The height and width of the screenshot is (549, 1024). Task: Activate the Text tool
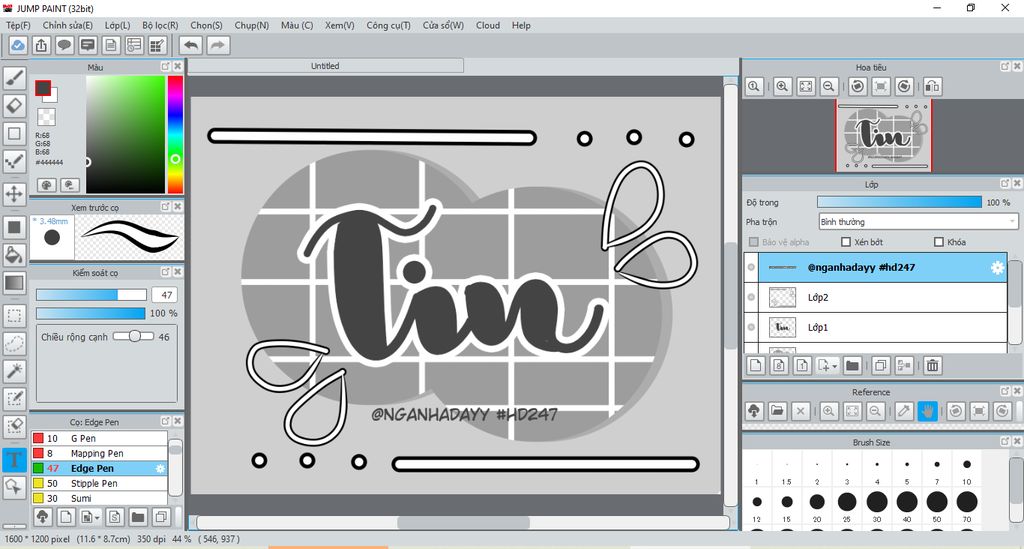click(x=14, y=460)
